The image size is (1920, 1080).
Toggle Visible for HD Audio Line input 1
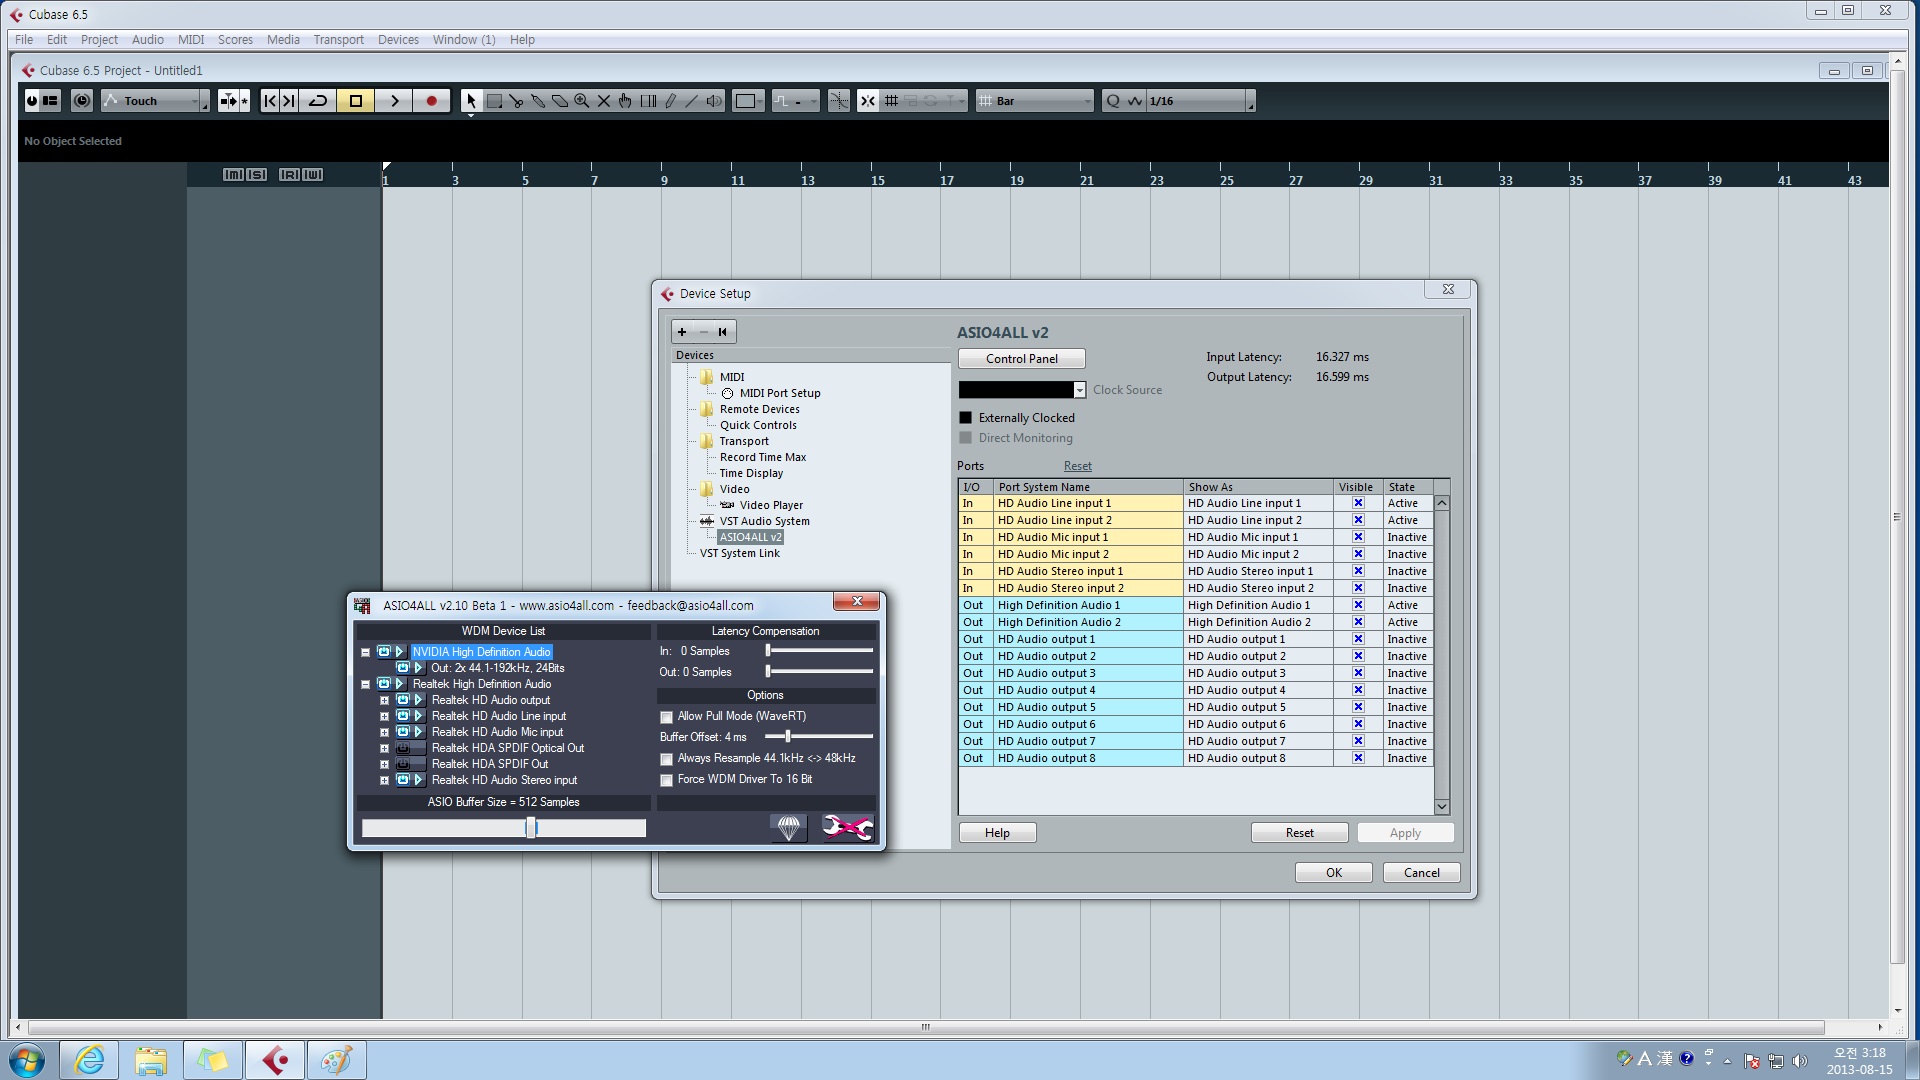coord(1358,503)
